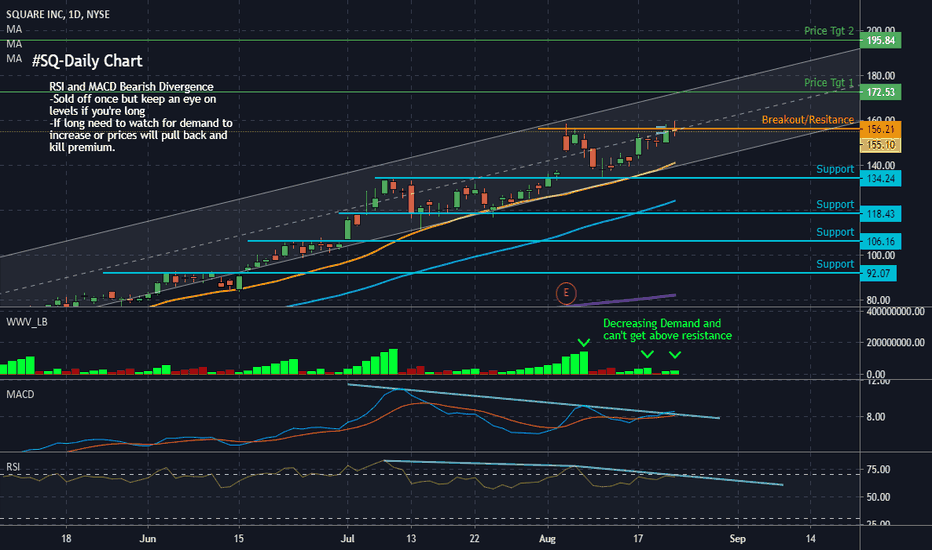Click the green chevron above the August volume peak
Viewport: 932px width, 550px height.
584,342
